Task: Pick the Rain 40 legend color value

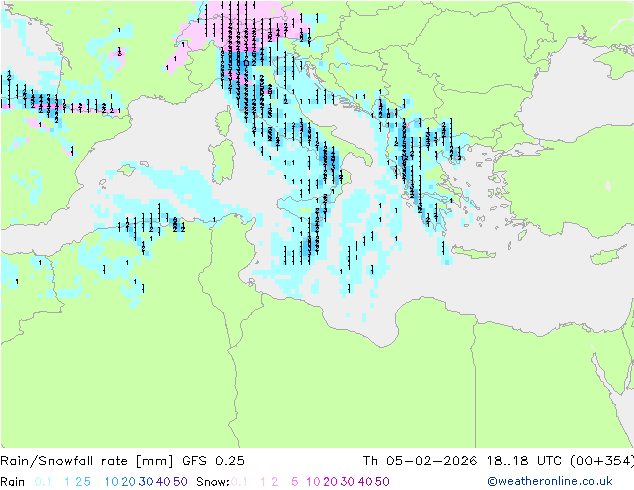Action: (163, 482)
